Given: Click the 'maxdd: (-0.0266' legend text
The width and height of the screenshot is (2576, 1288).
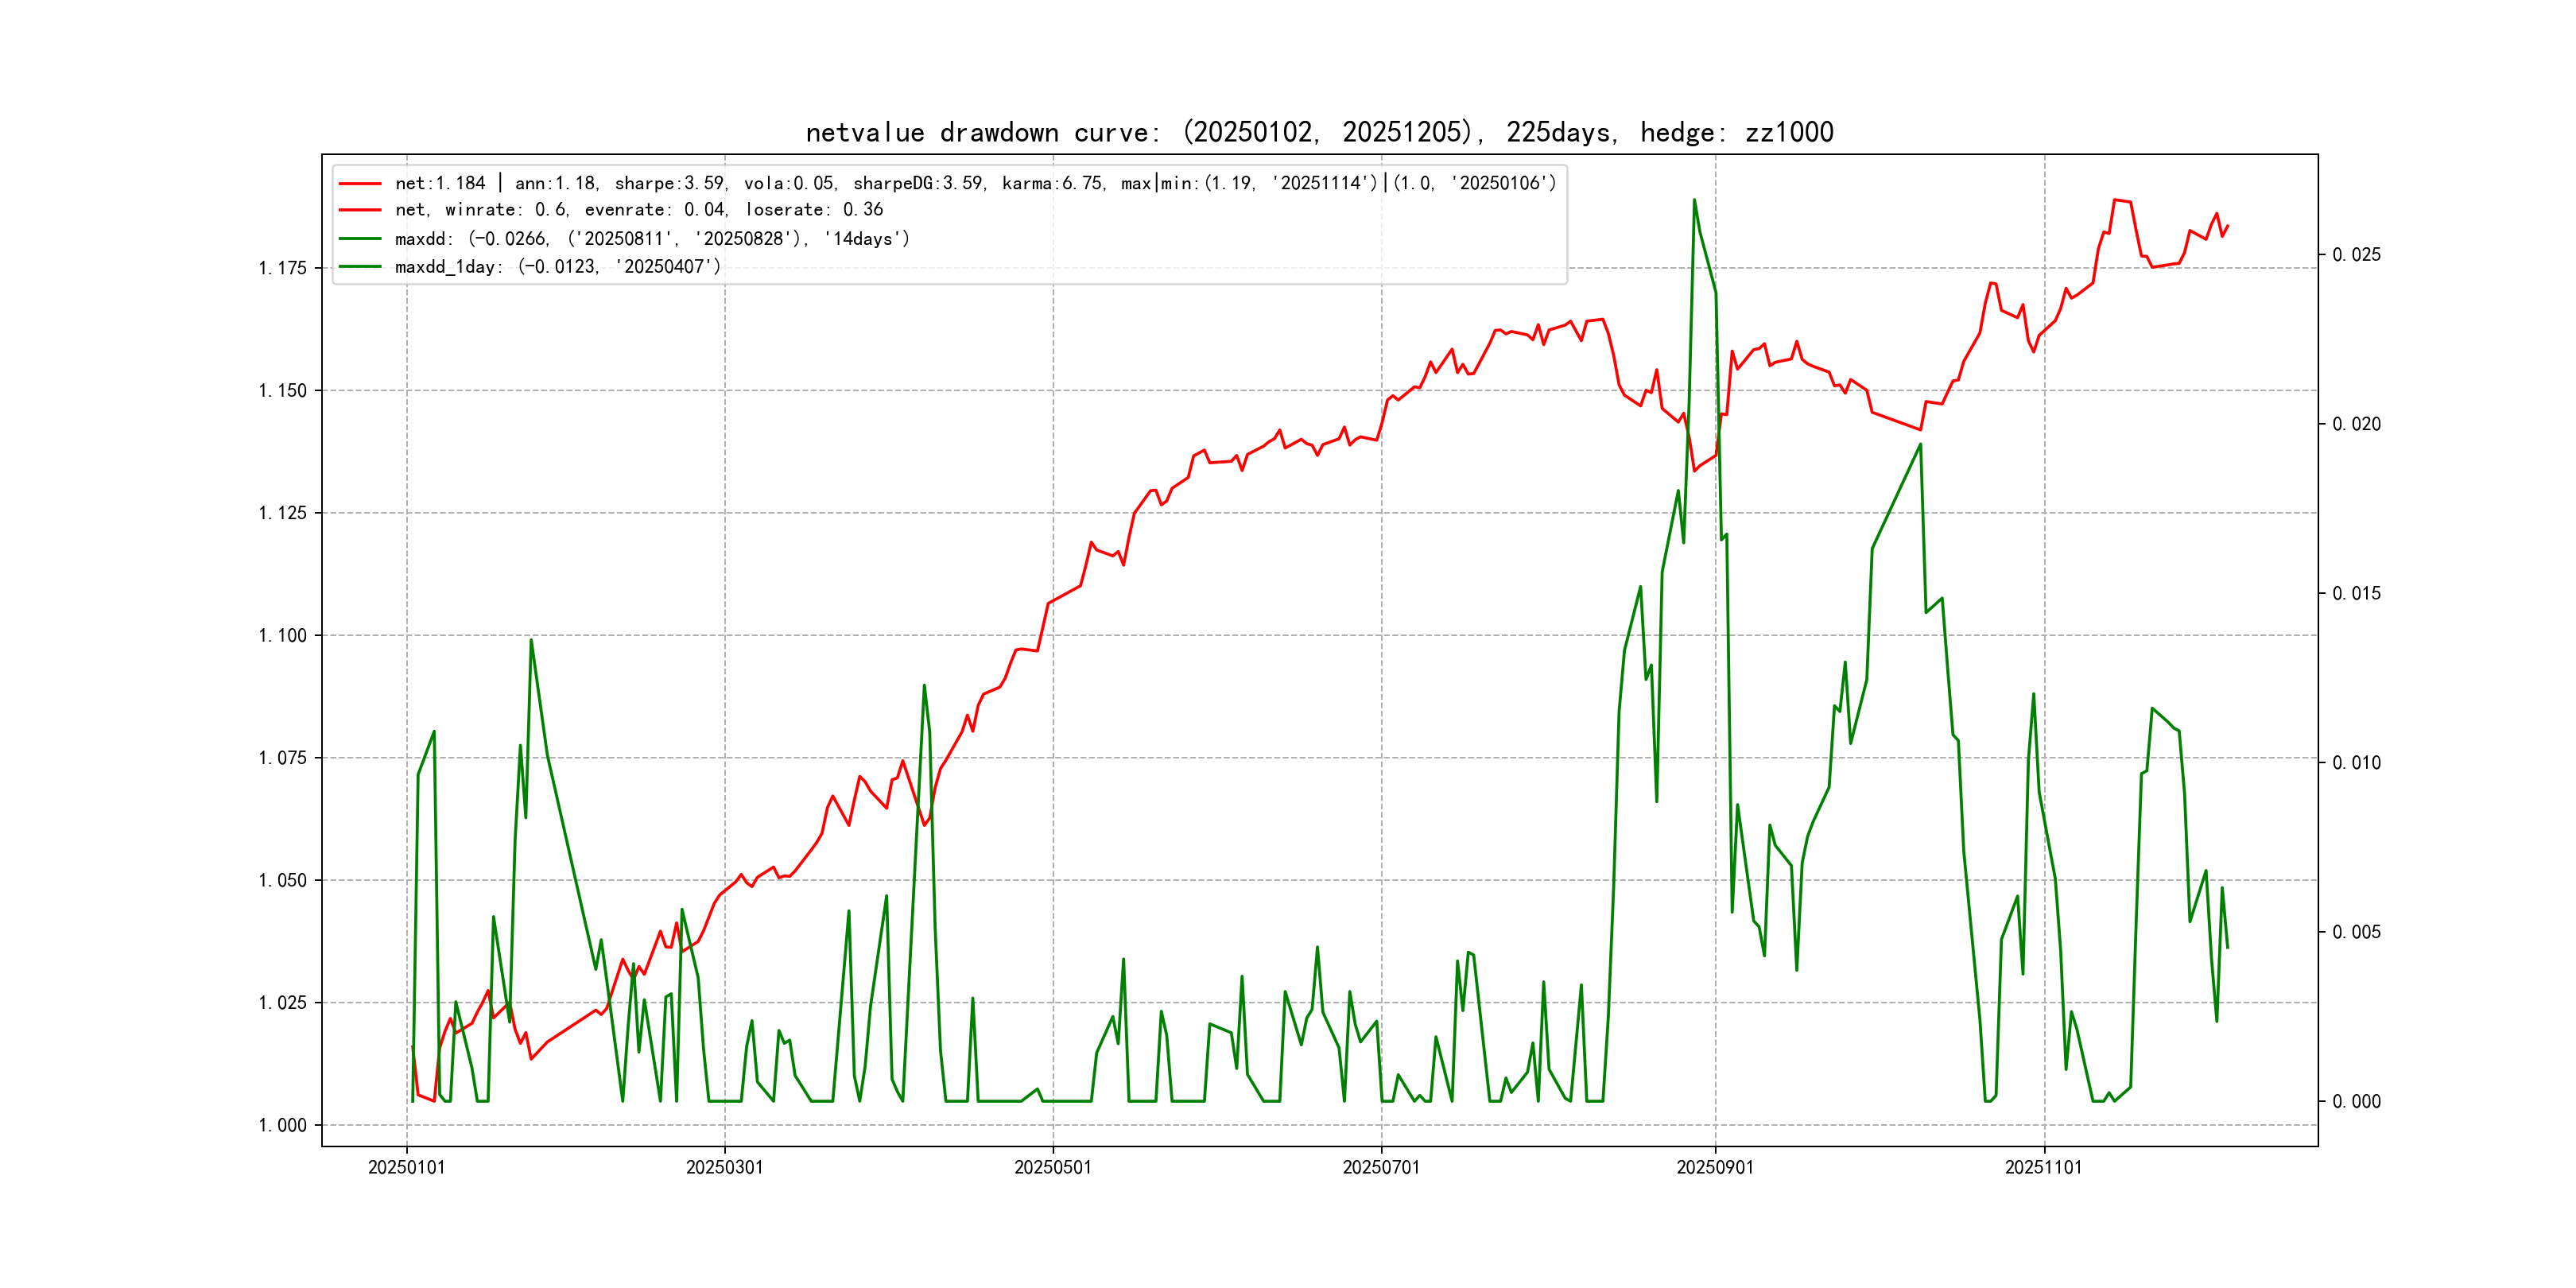Looking at the screenshot, I should coord(652,239).
